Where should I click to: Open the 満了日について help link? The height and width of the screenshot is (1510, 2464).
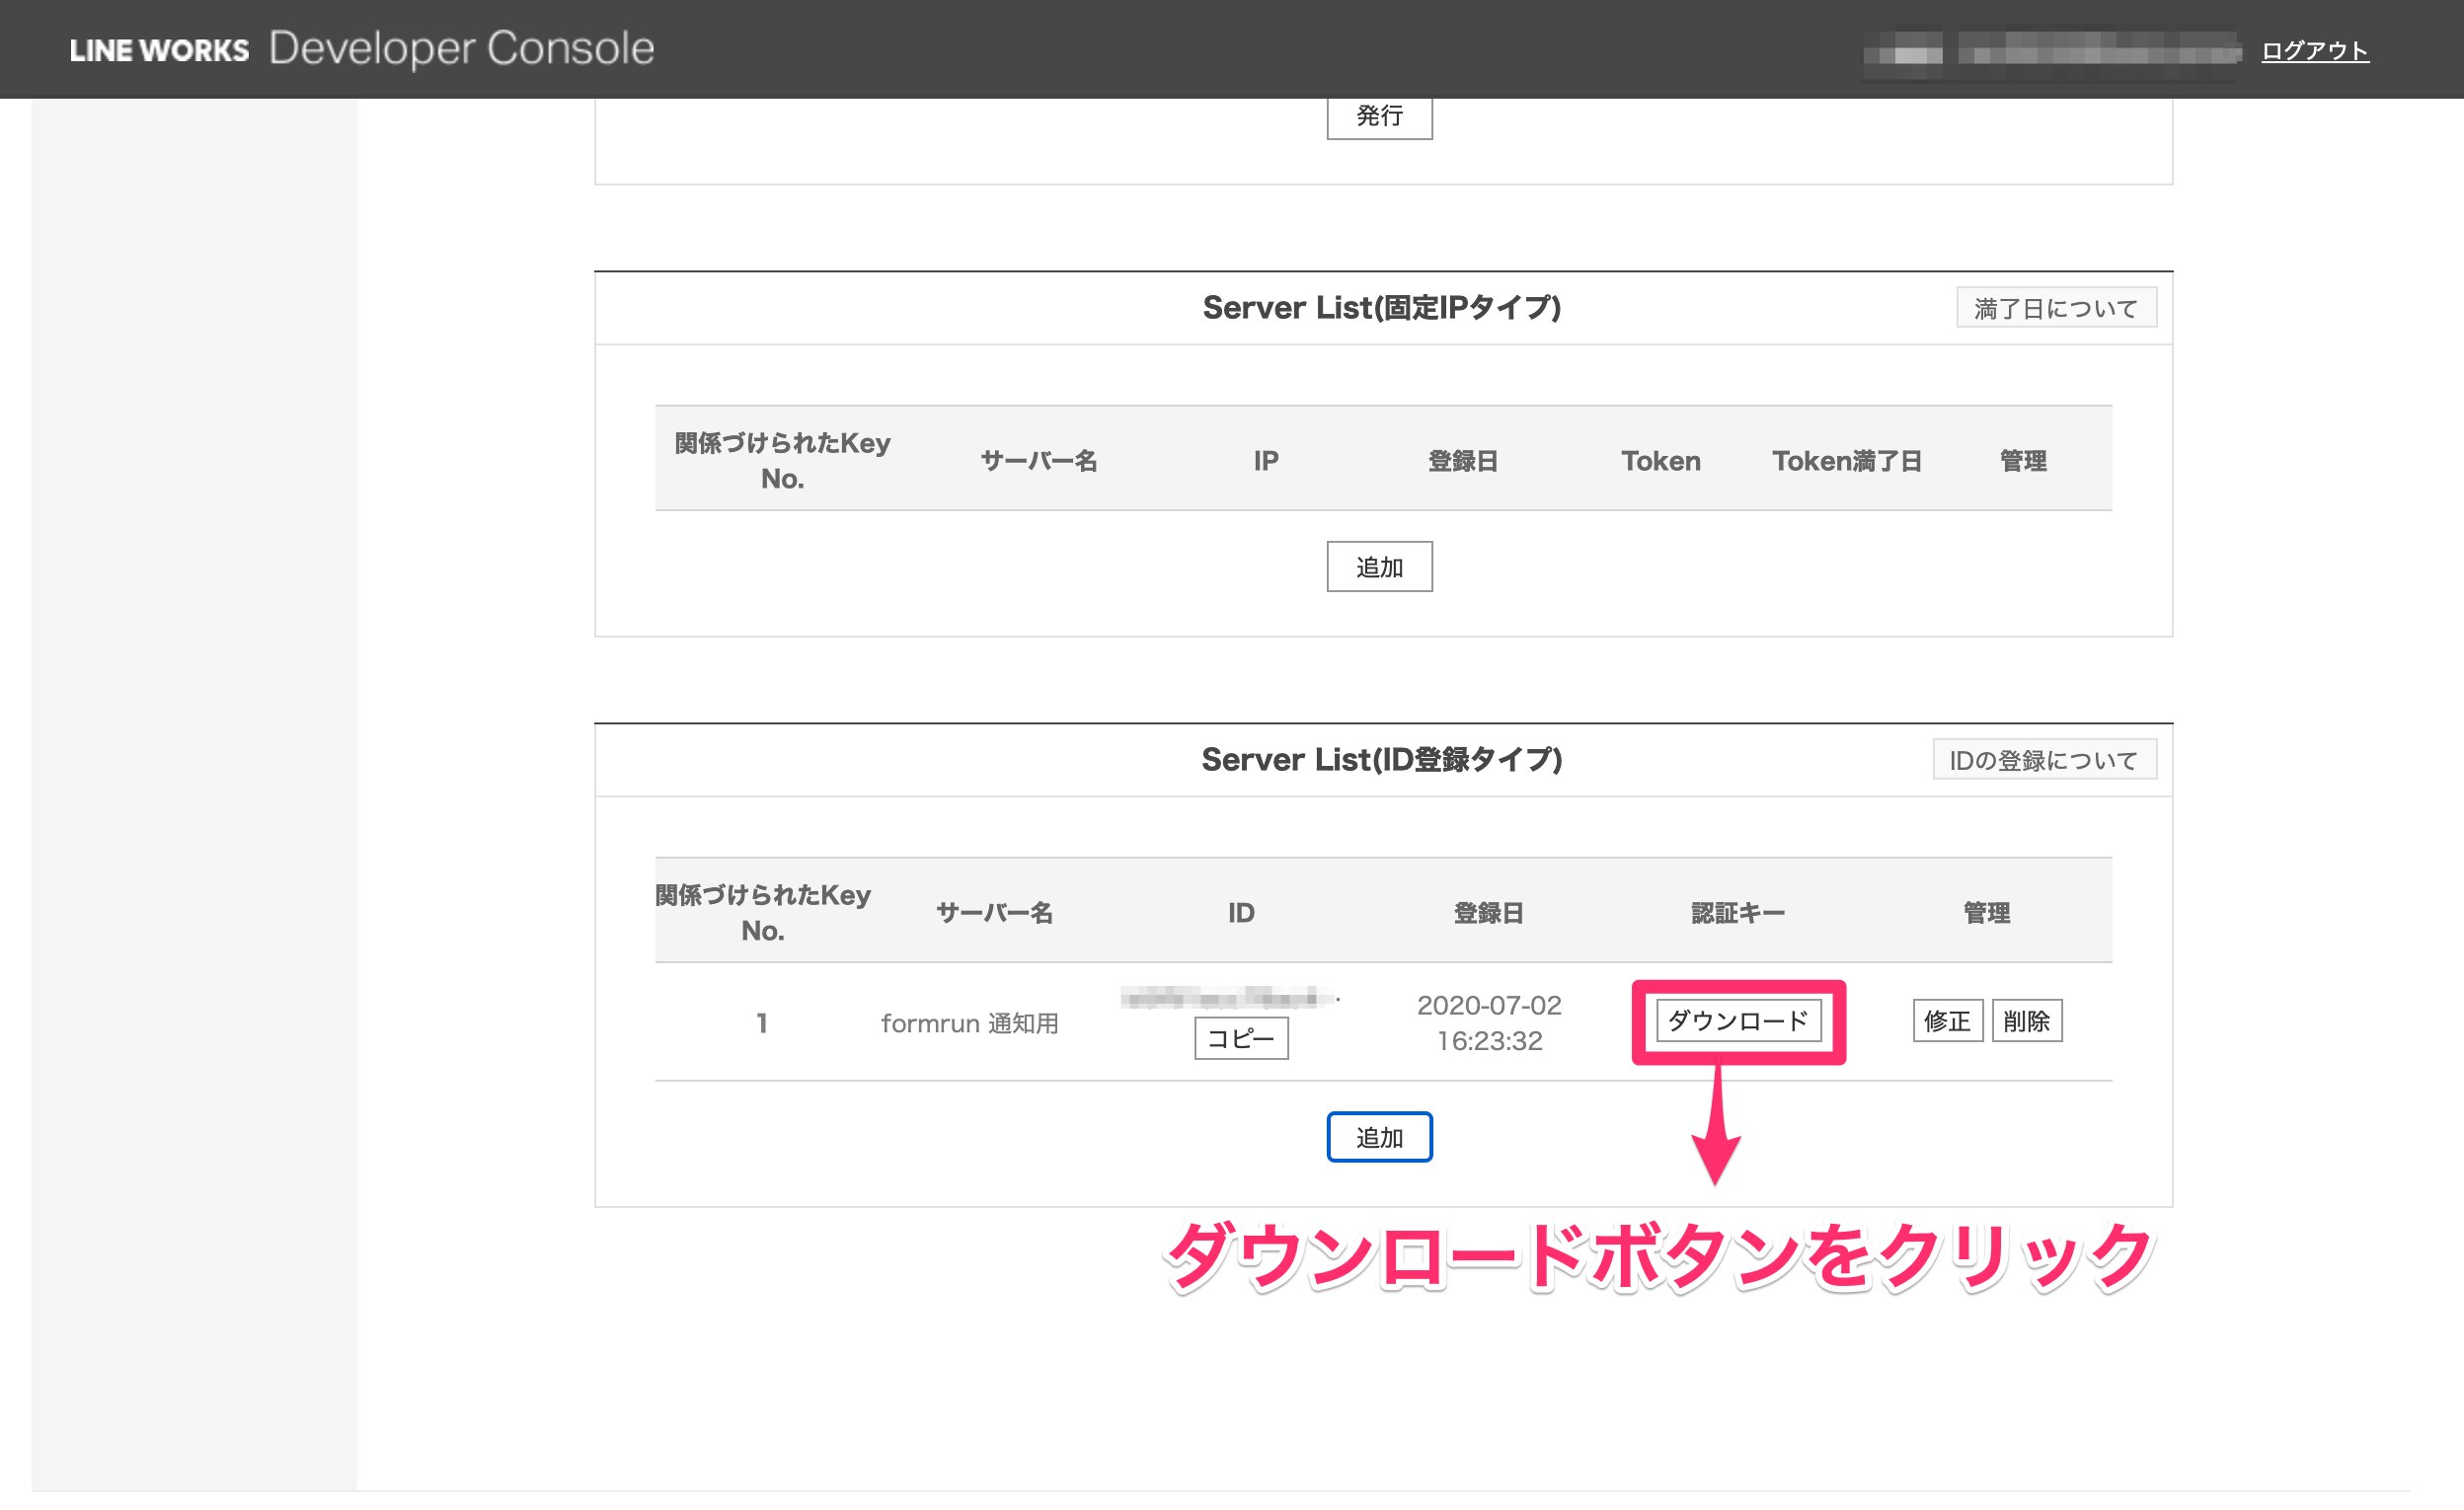(2055, 308)
